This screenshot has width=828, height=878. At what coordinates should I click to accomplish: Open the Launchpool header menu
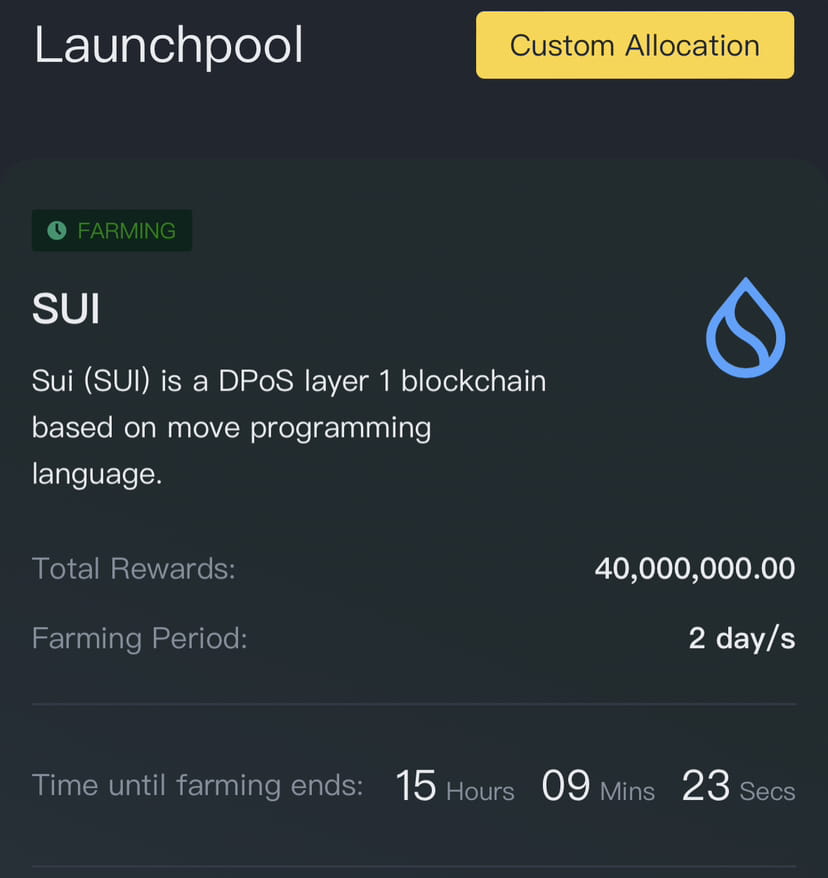pyautogui.click(x=168, y=45)
